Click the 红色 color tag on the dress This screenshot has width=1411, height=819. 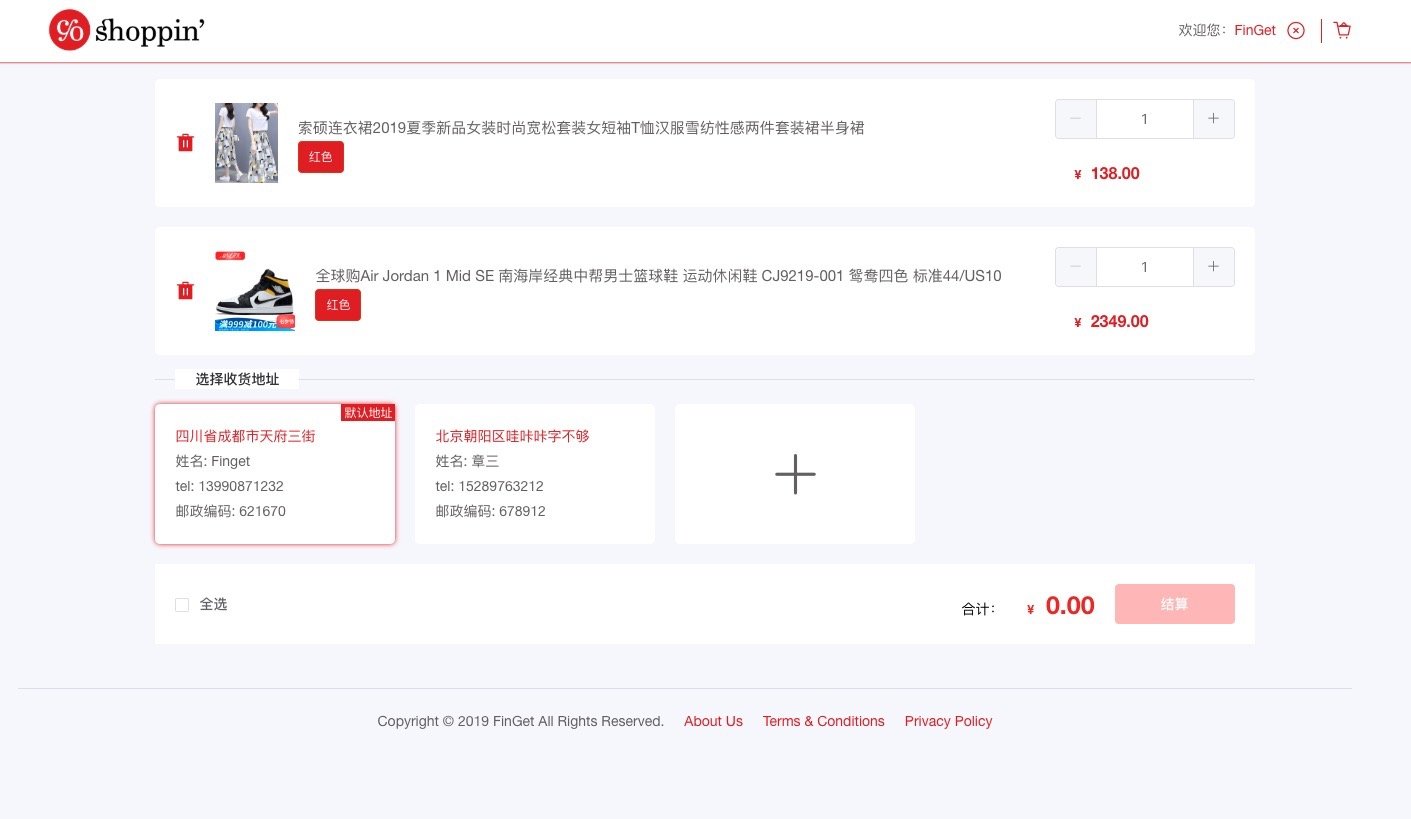tap(320, 157)
